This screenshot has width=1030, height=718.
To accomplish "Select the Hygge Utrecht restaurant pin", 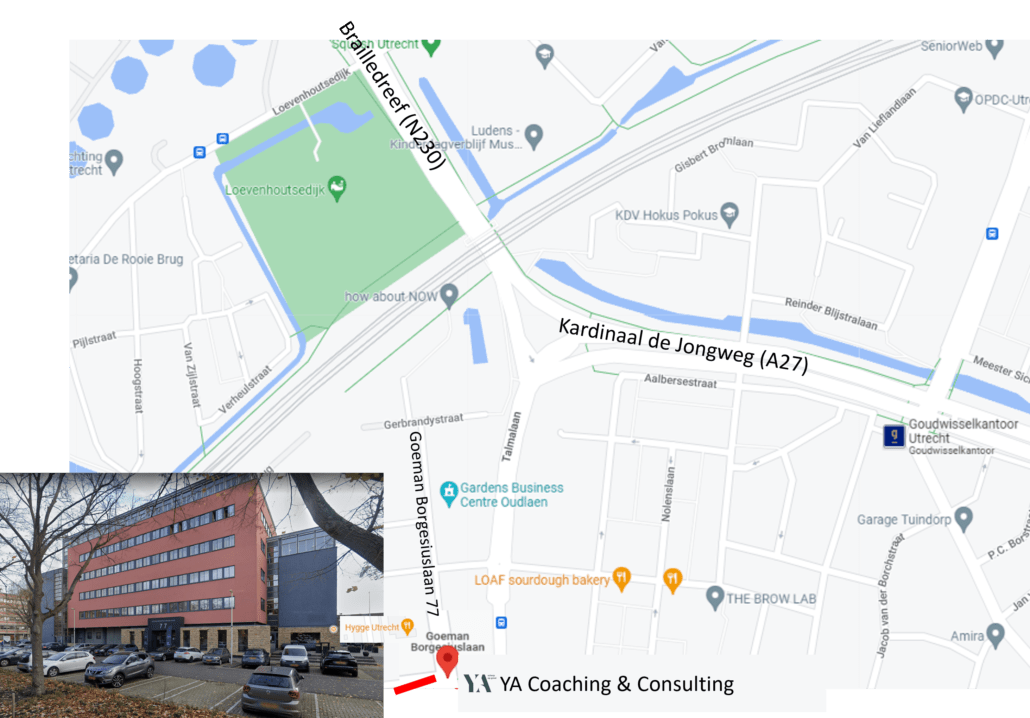I will (x=407, y=627).
